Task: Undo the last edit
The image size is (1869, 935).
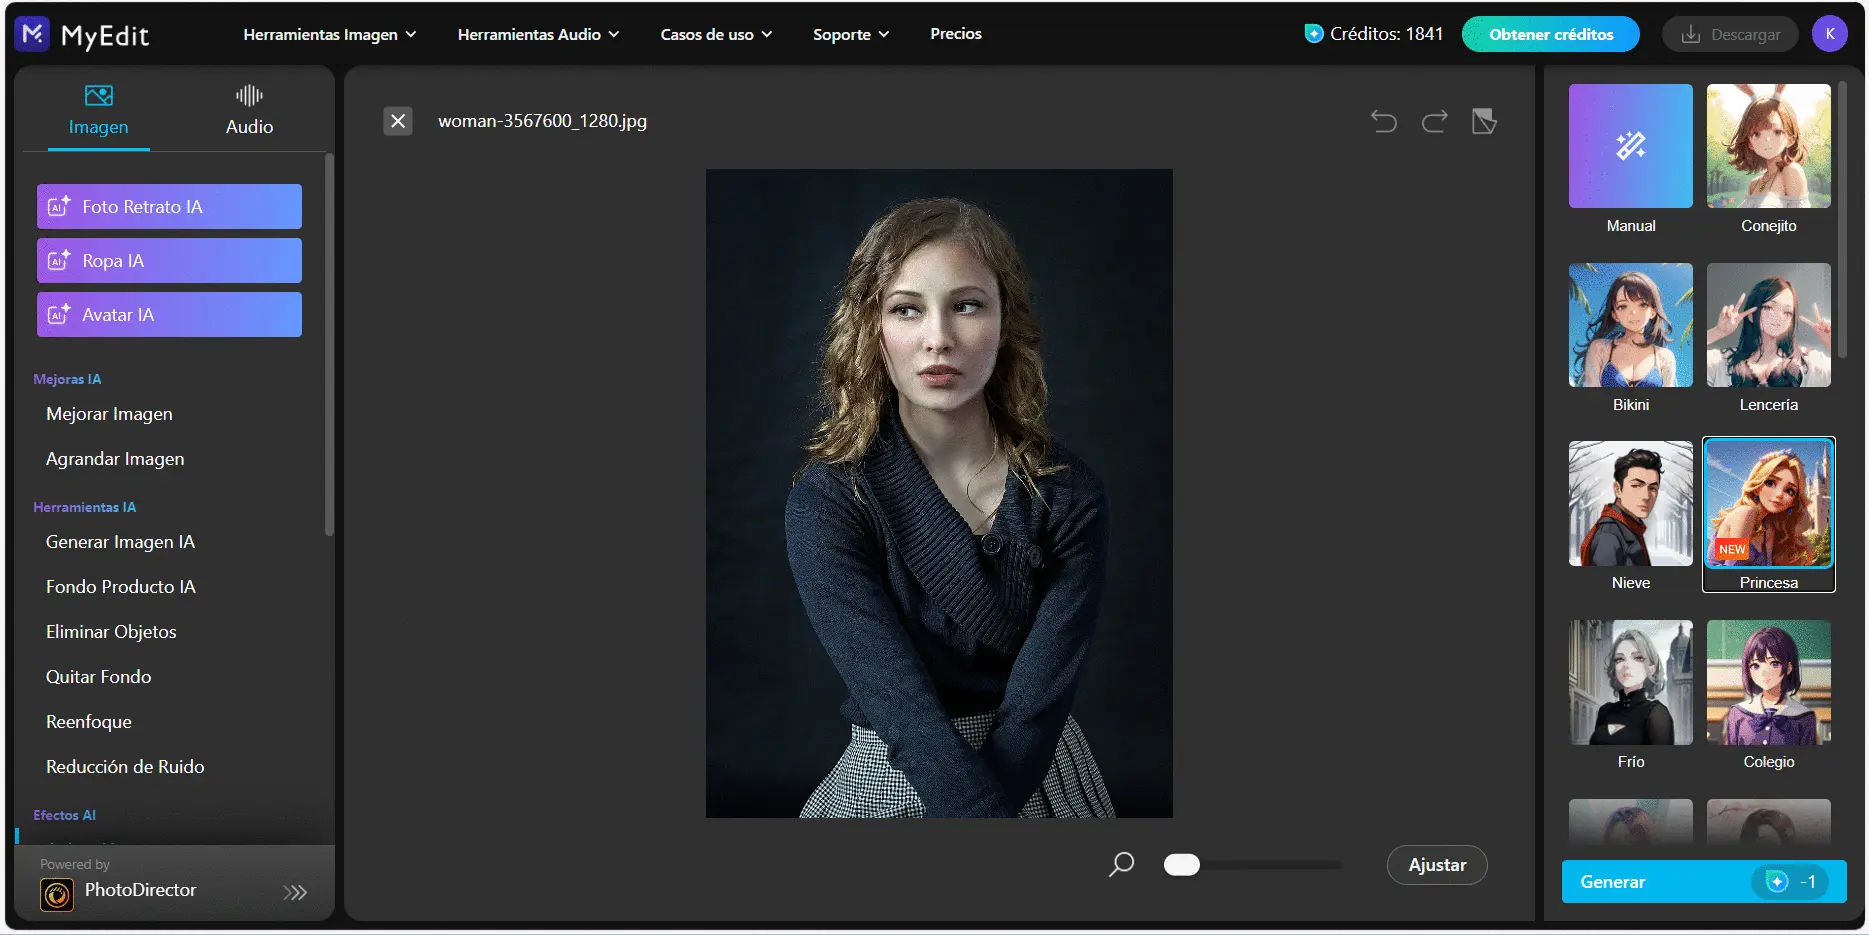Action: point(1384,122)
